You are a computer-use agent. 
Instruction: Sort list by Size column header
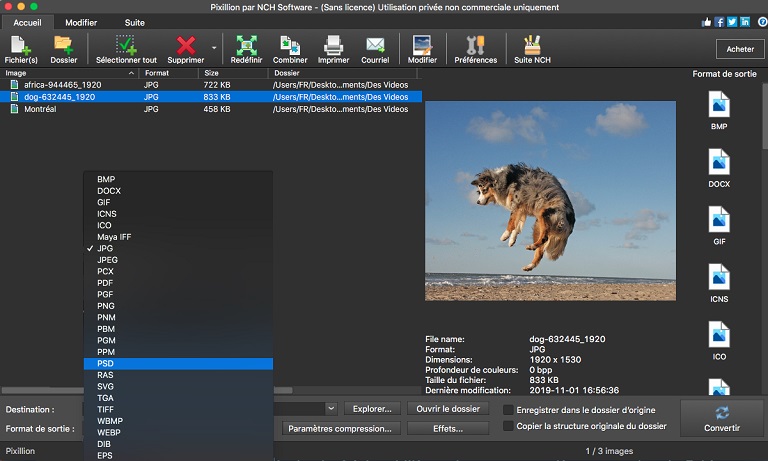click(233, 73)
